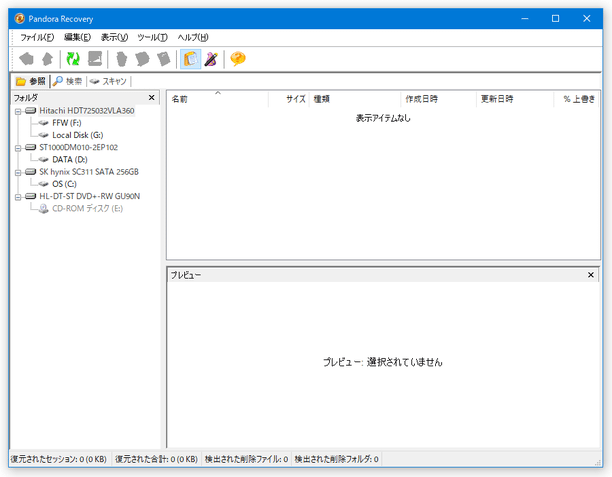
Task: Select OS (C:) in folder tree
Action: [64, 184]
